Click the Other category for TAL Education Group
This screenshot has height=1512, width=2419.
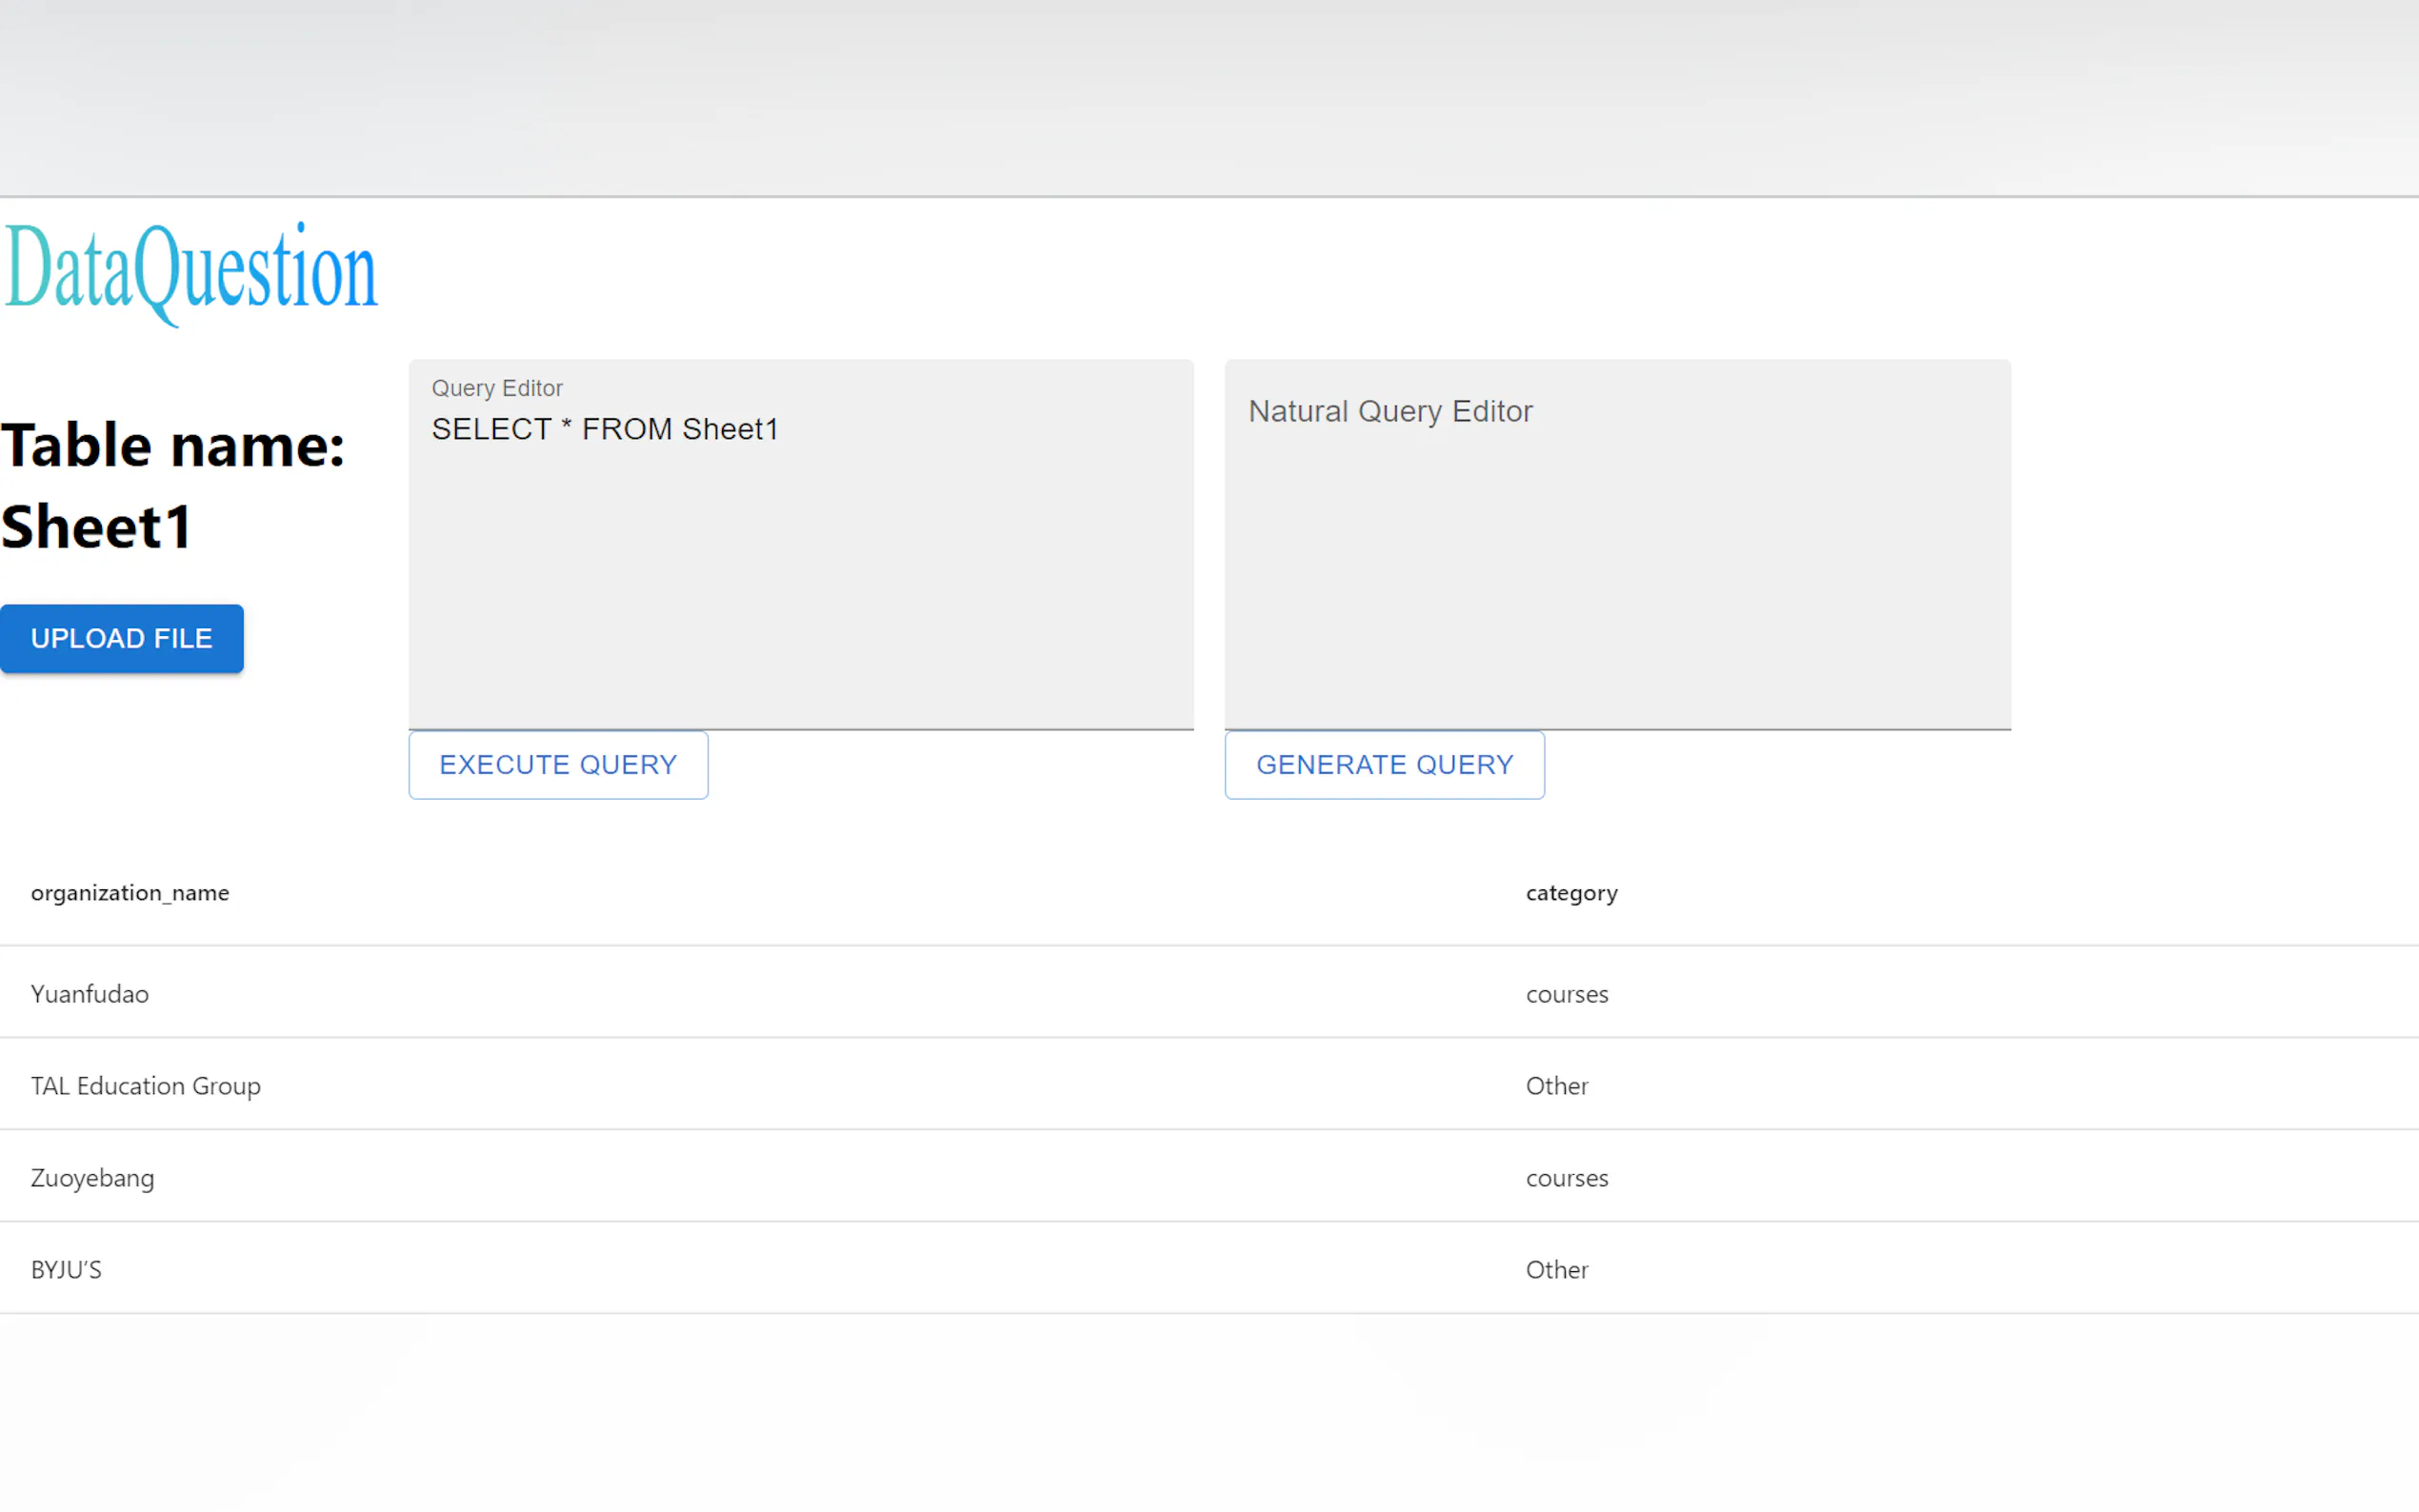click(1556, 1086)
